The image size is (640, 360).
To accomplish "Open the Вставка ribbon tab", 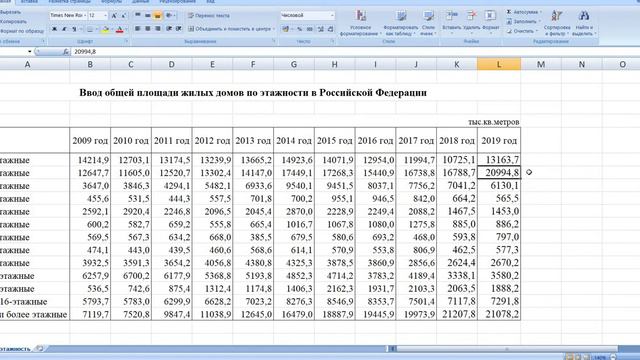I will point(29,2).
